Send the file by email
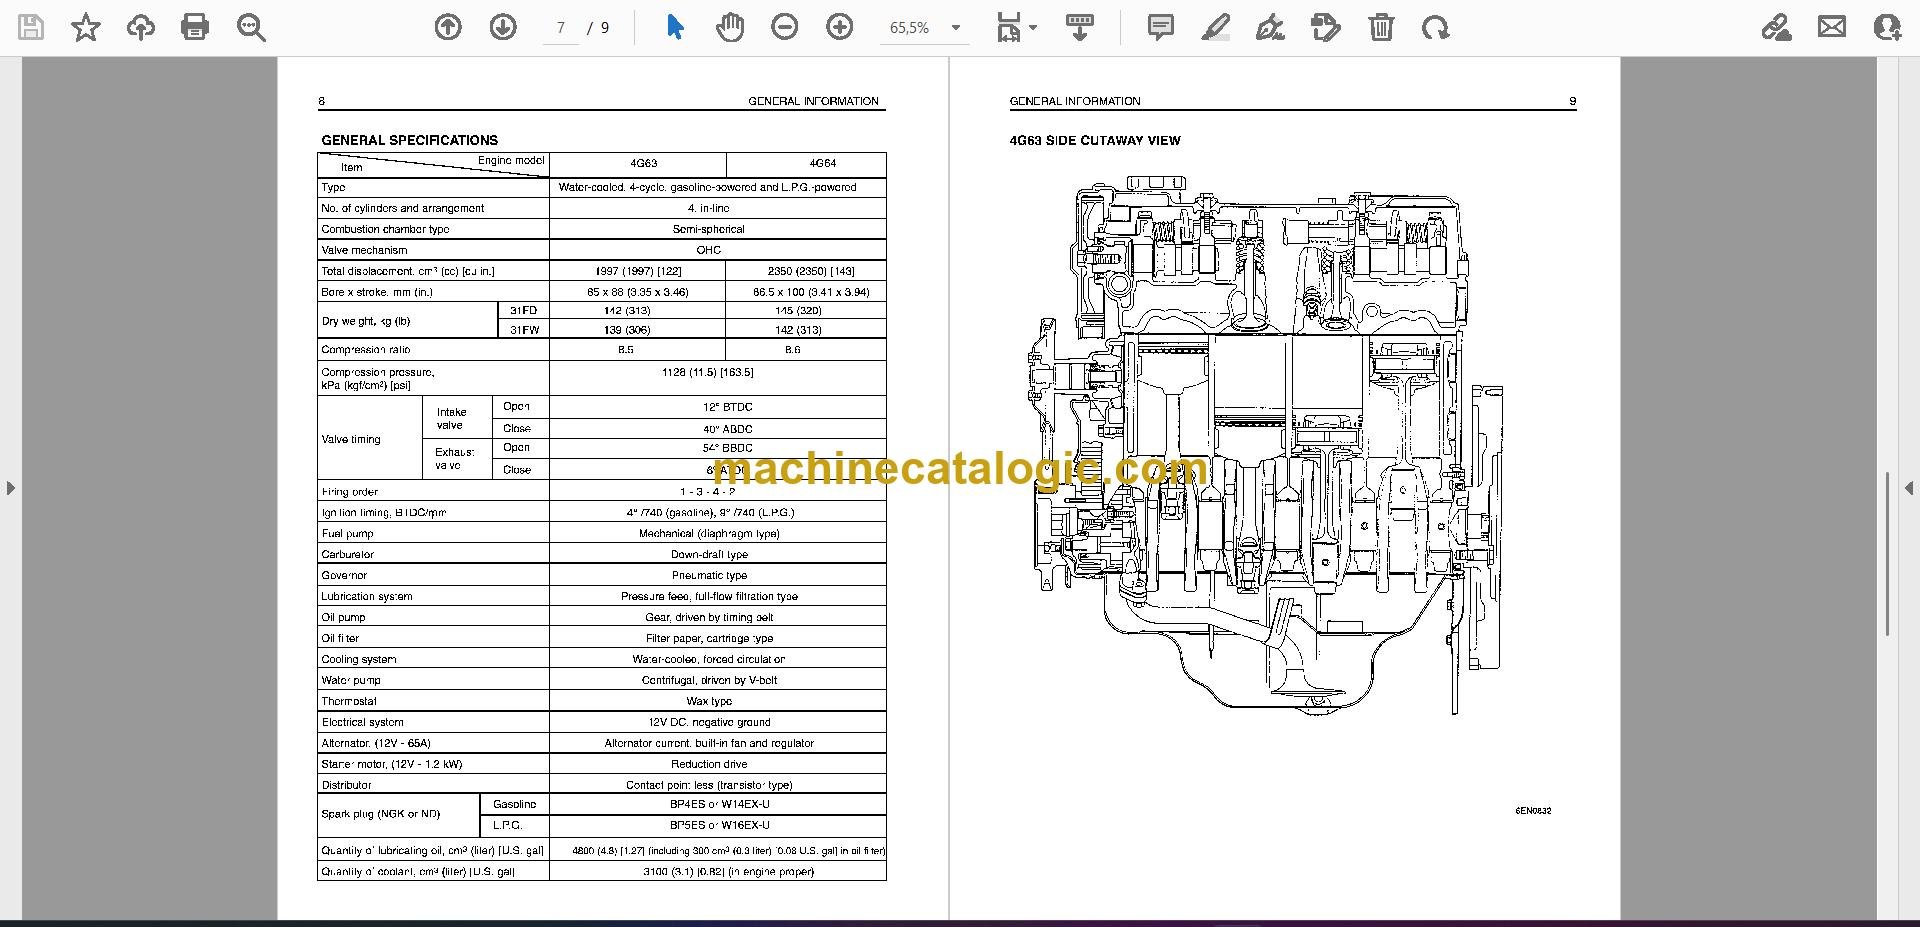1920x927 pixels. [1832, 28]
